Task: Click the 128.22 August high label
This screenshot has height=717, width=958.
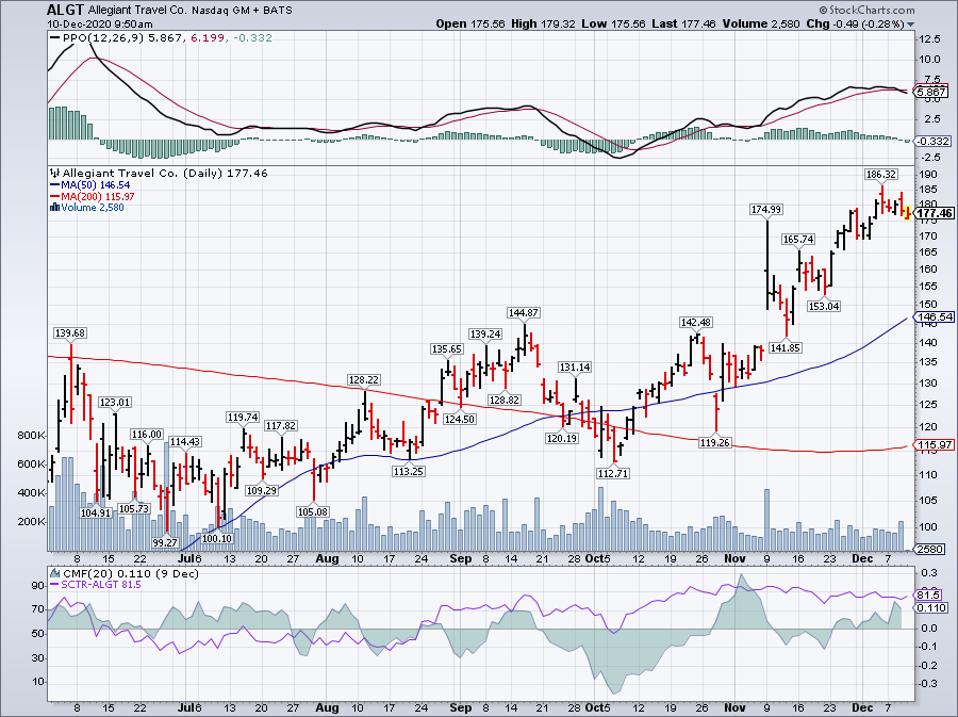Action: click(x=364, y=380)
